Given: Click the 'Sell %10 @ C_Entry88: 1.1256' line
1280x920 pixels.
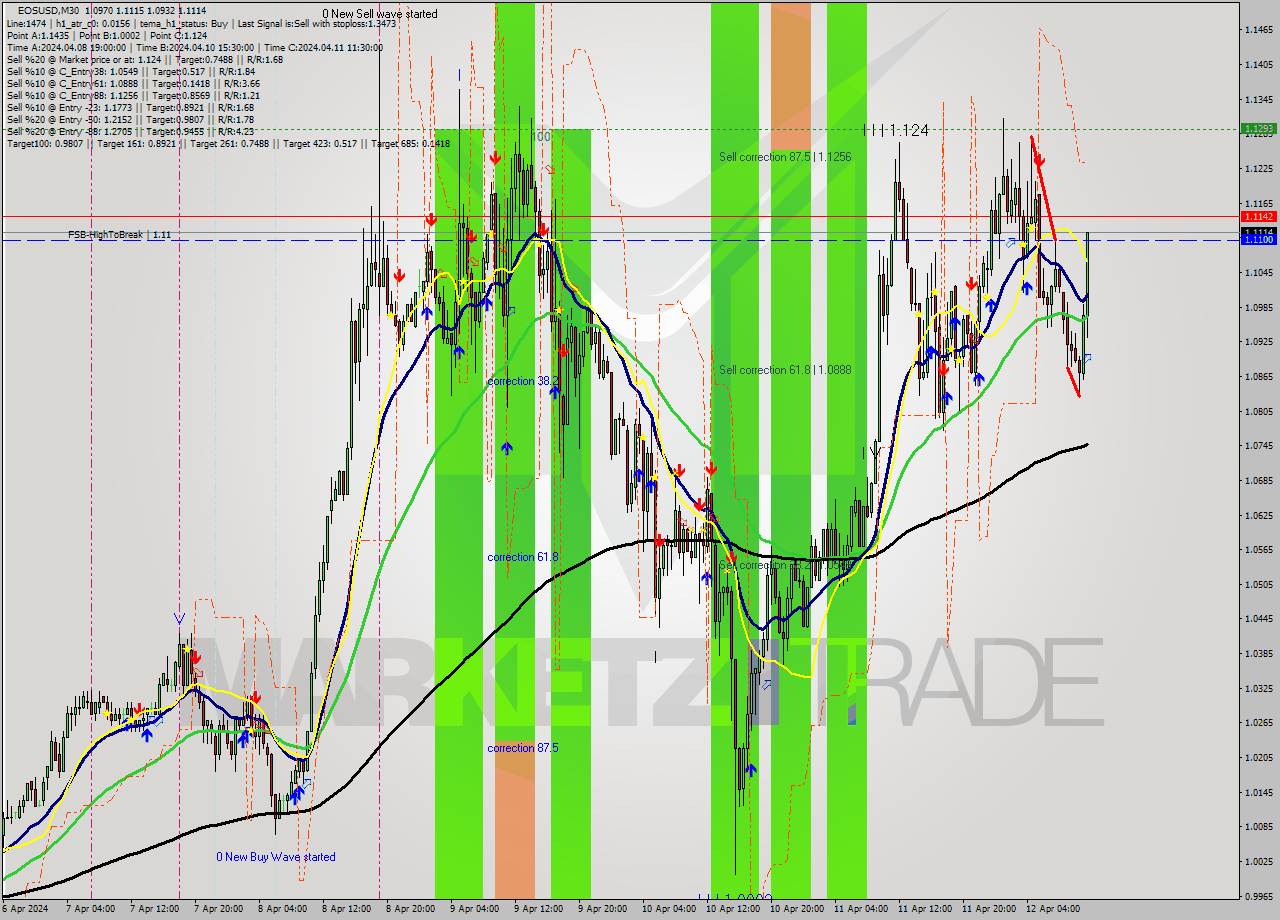Looking at the screenshot, I should [133, 95].
